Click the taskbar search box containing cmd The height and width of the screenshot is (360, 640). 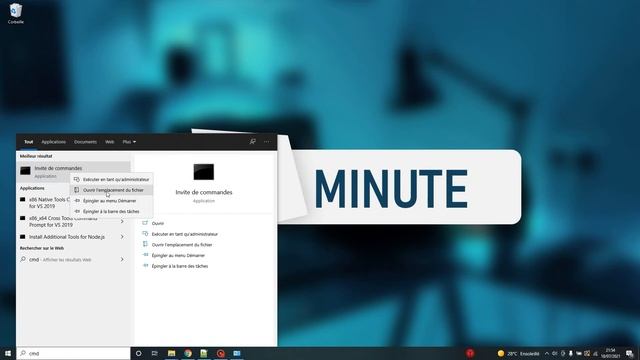pos(73,353)
